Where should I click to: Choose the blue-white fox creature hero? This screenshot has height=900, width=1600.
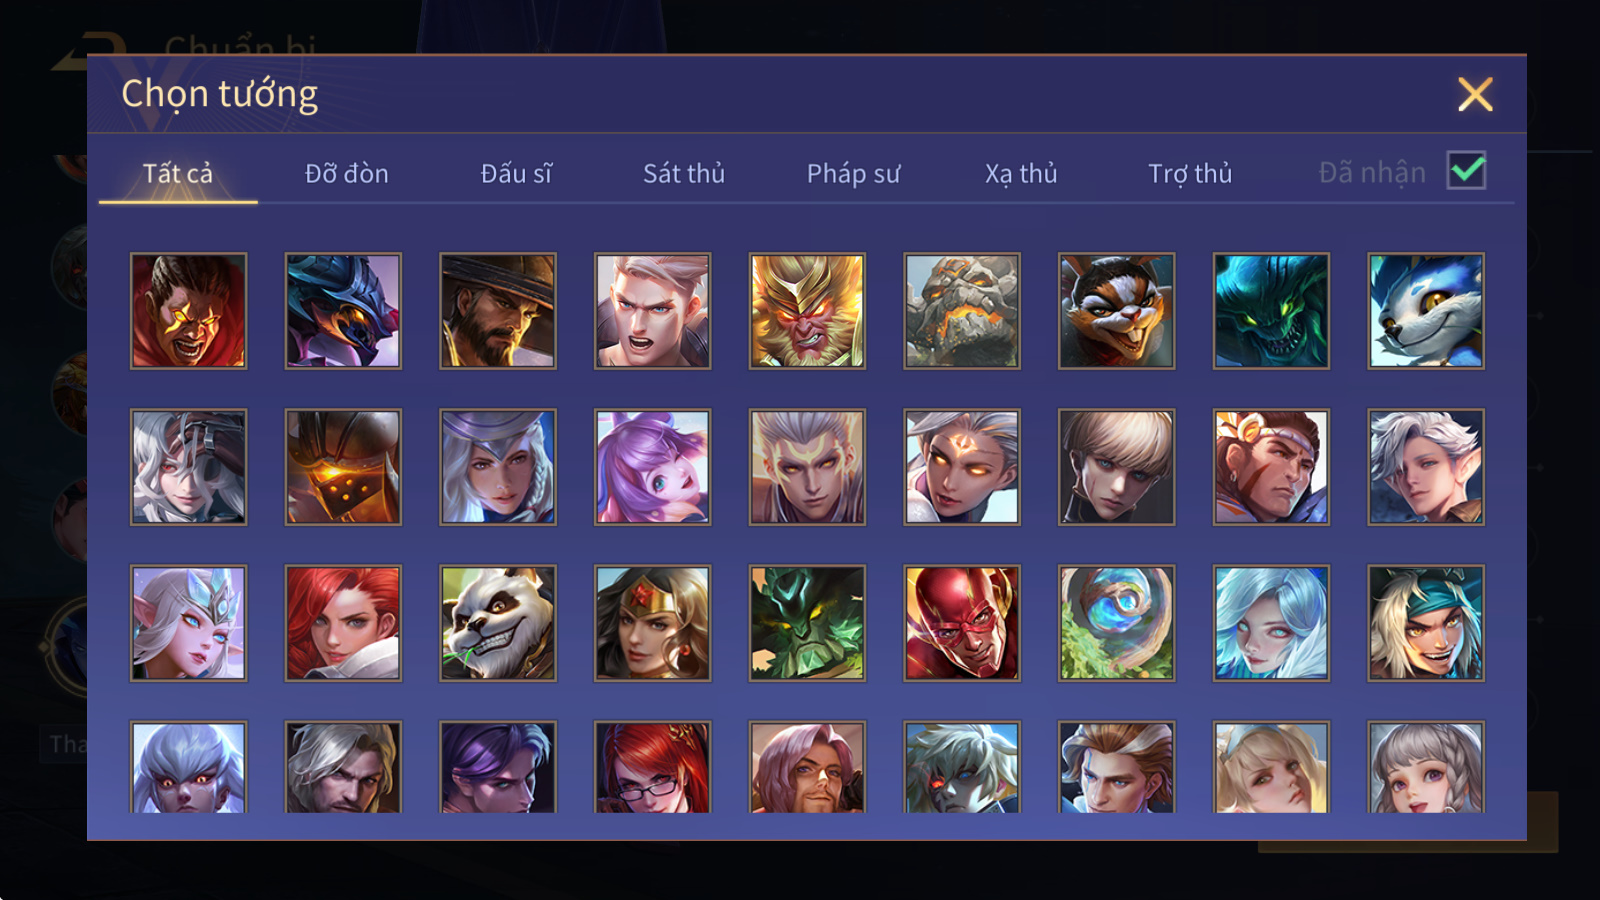click(1426, 311)
